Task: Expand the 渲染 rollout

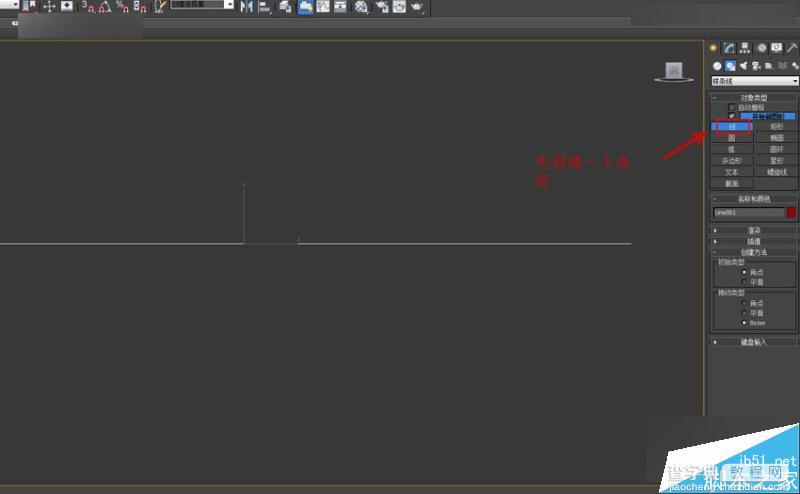Action: 754,231
